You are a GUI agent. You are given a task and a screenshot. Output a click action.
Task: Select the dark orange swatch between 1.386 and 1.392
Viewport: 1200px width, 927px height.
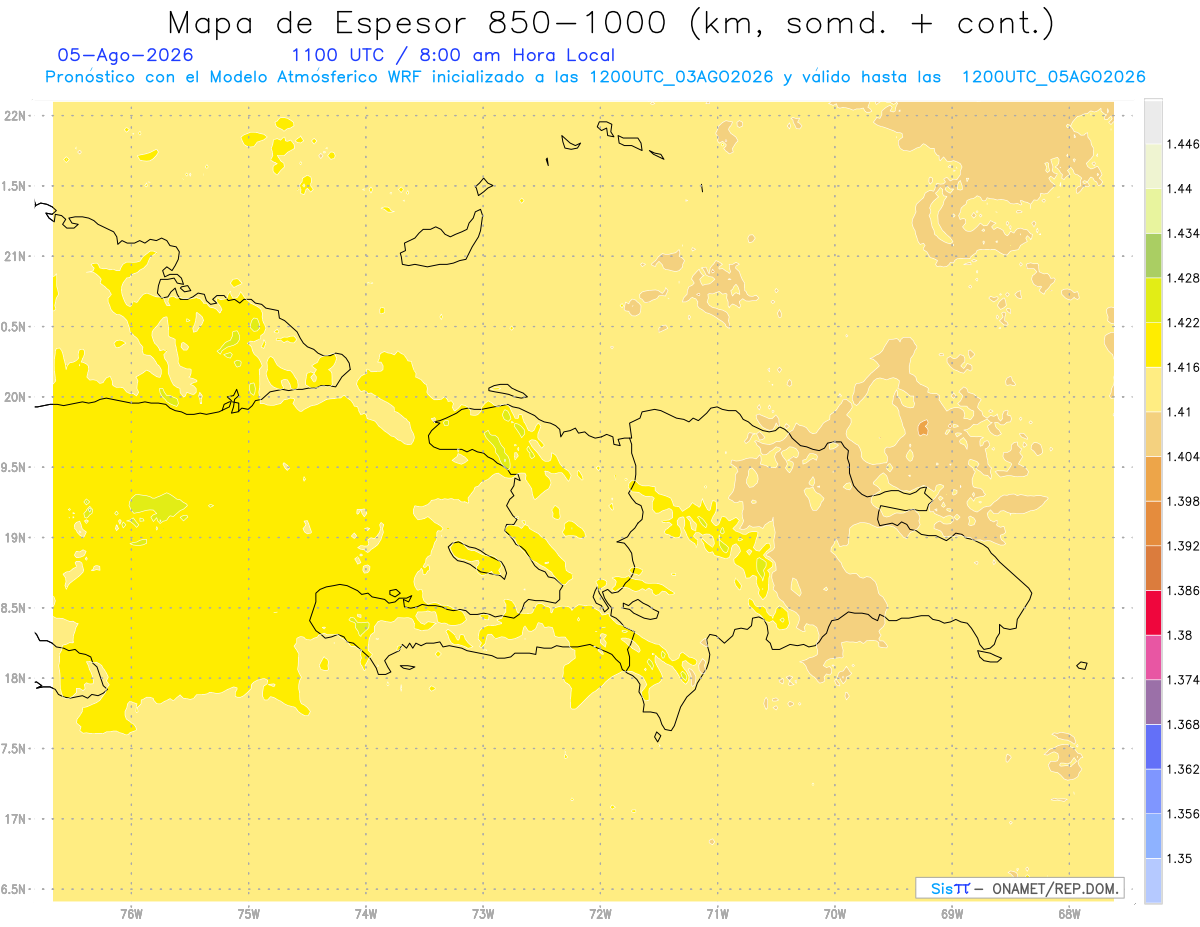1153,568
